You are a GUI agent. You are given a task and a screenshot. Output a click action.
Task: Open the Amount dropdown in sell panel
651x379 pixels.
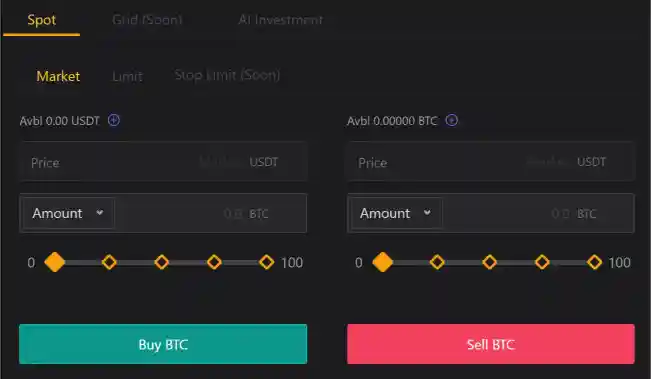point(396,213)
